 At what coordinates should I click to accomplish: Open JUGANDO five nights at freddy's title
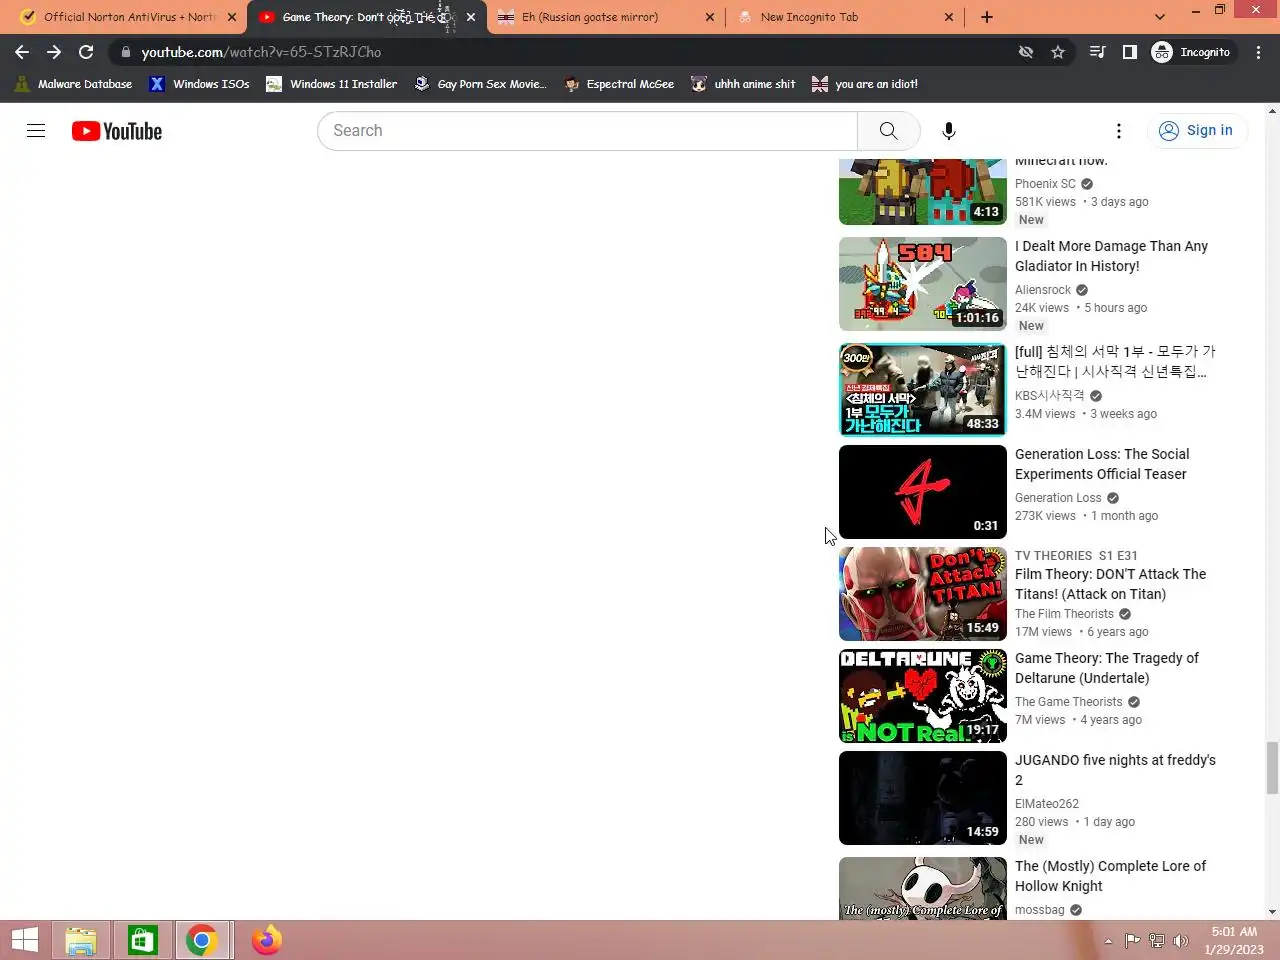(x=1115, y=770)
